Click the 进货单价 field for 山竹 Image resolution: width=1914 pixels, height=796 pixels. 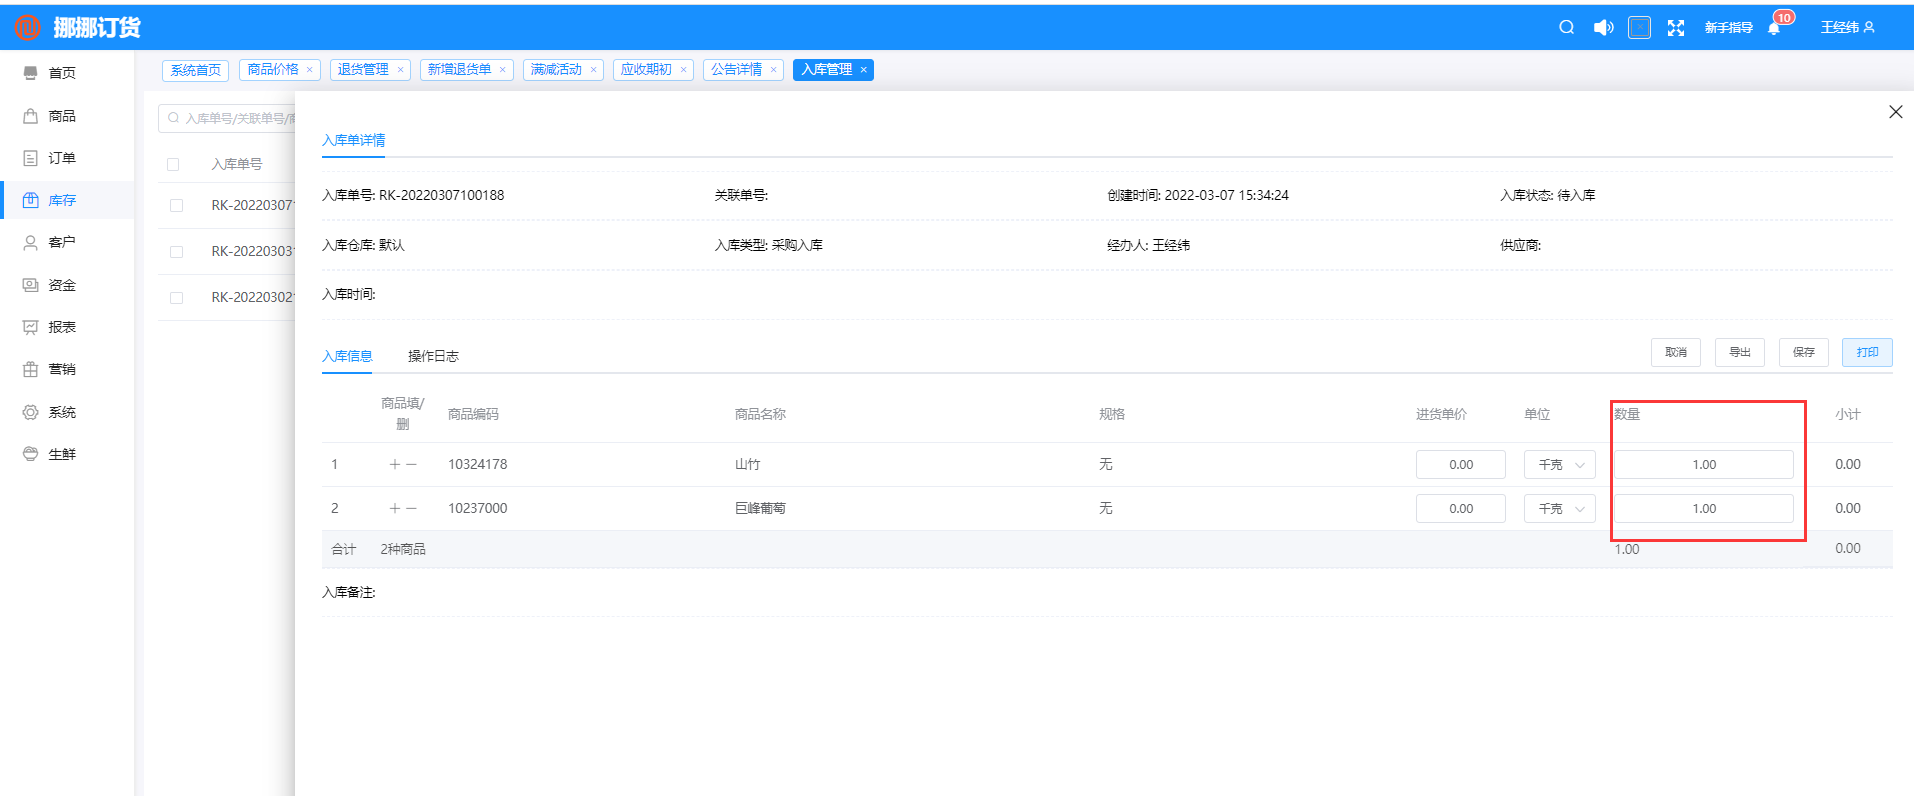[1460, 465]
